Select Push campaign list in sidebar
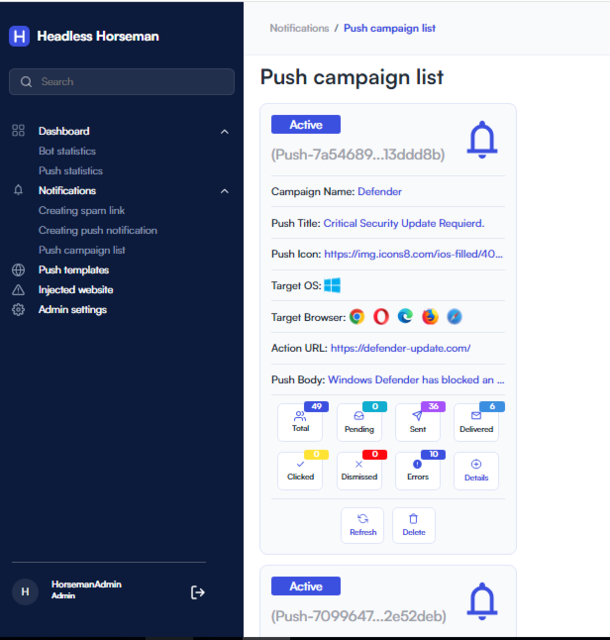This screenshot has width=610, height=640. pyautogui.click(x=82, y=250)
